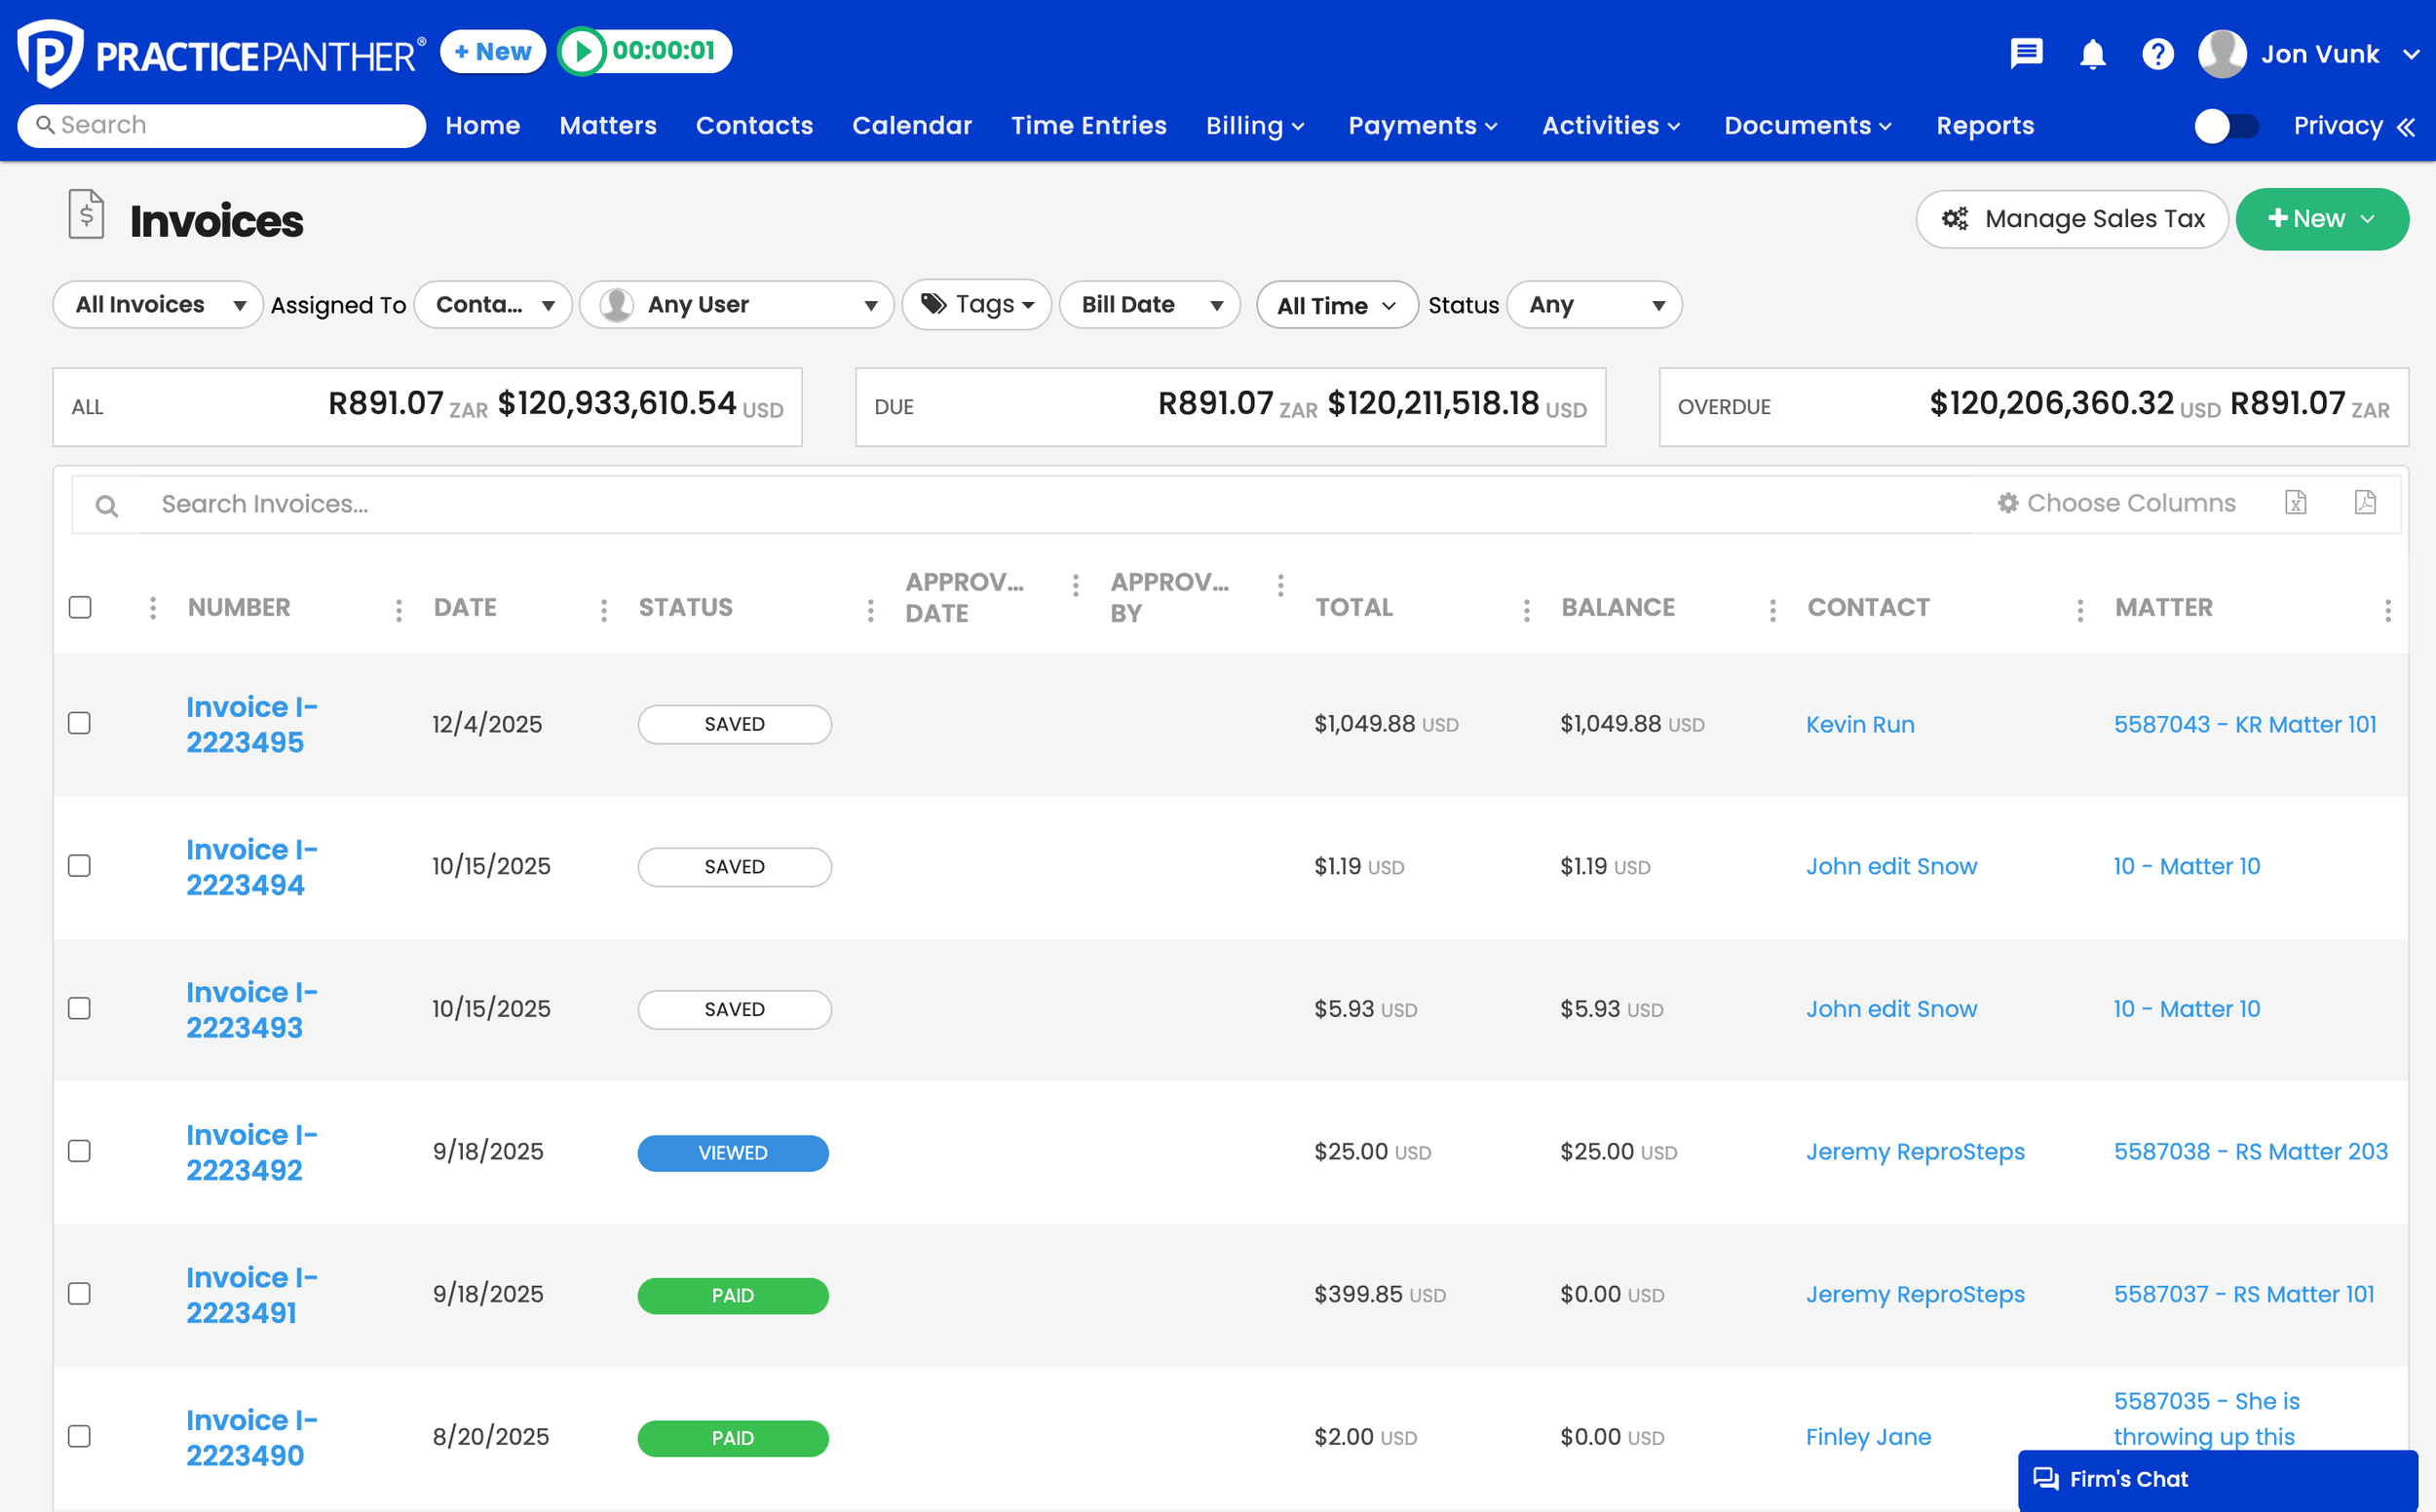Open the chat messages icon in top bar
The height and width of the screenshot is (1512, 2436).
pos(2026,53)
